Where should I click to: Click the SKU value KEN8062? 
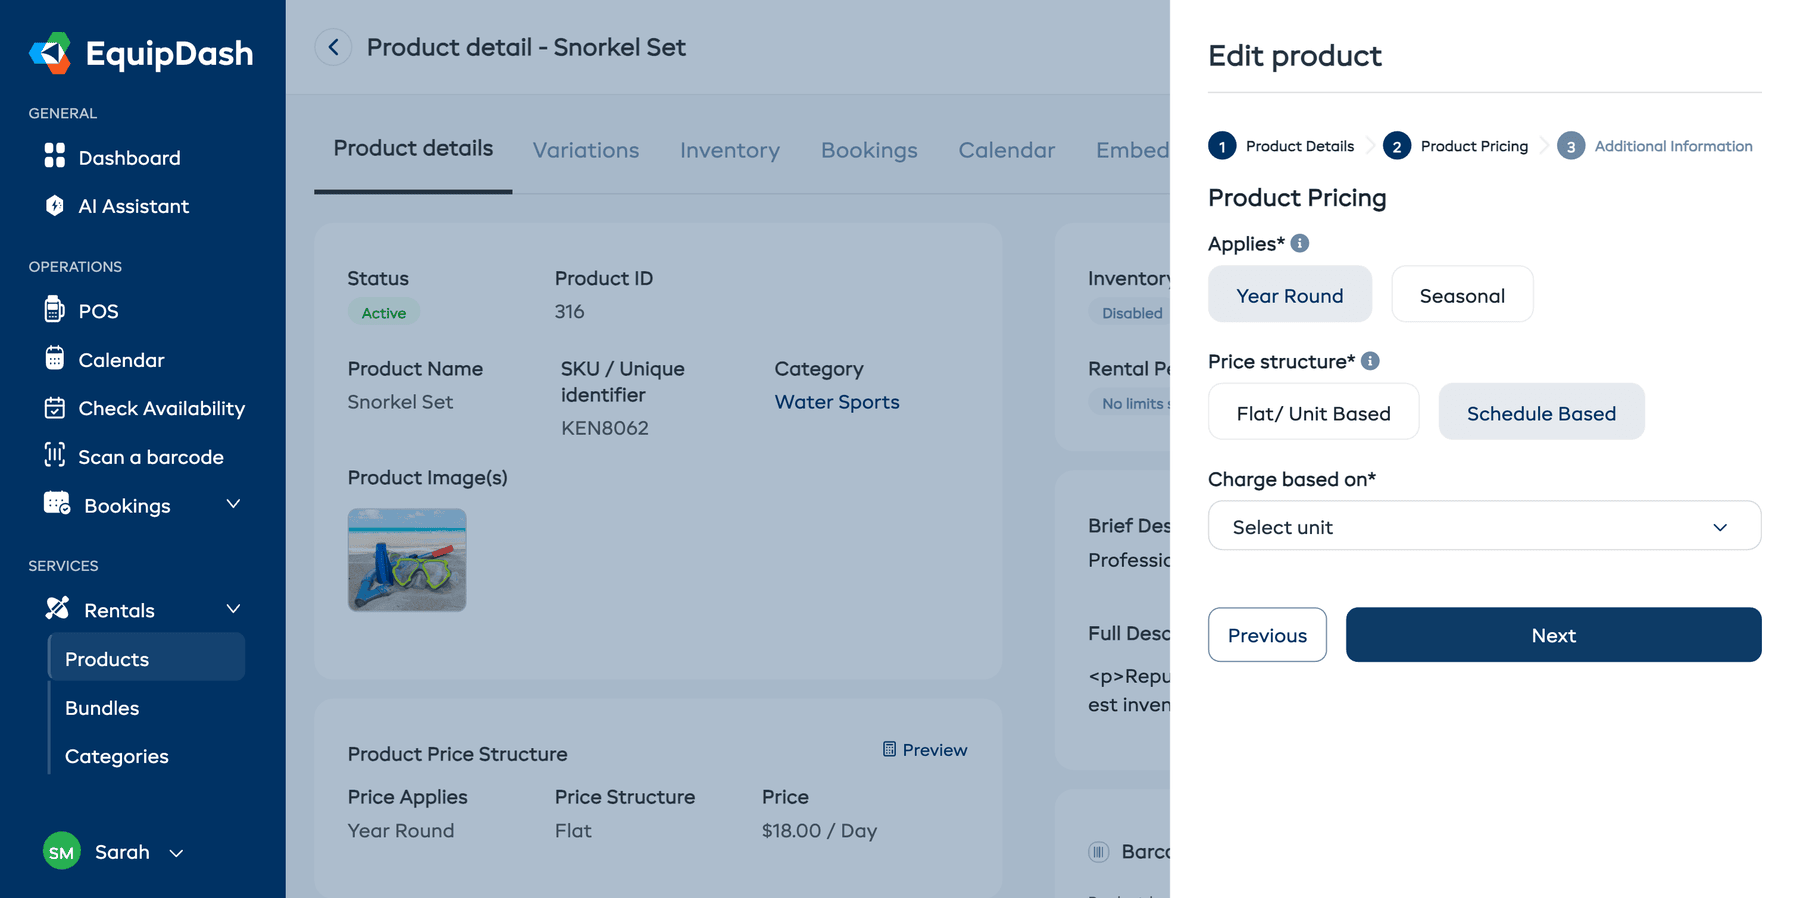pos(605,428)
